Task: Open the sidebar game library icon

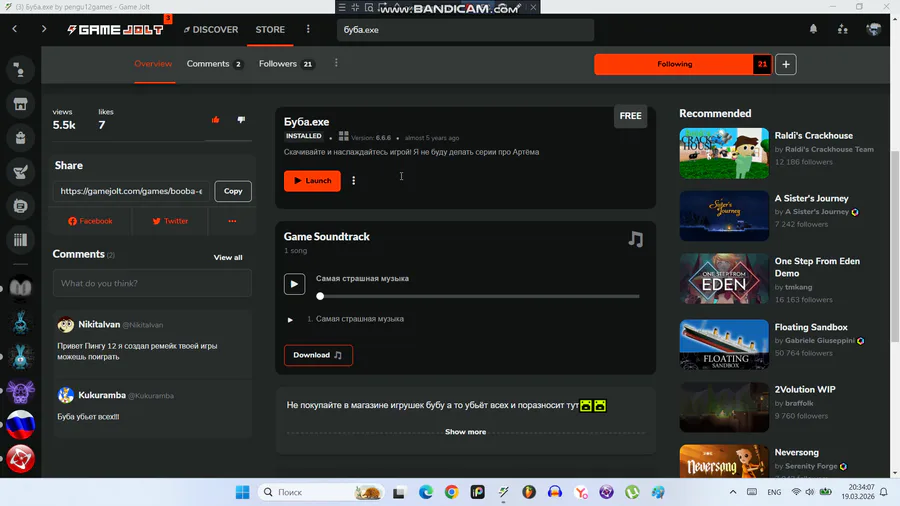Action: (21, 240)
